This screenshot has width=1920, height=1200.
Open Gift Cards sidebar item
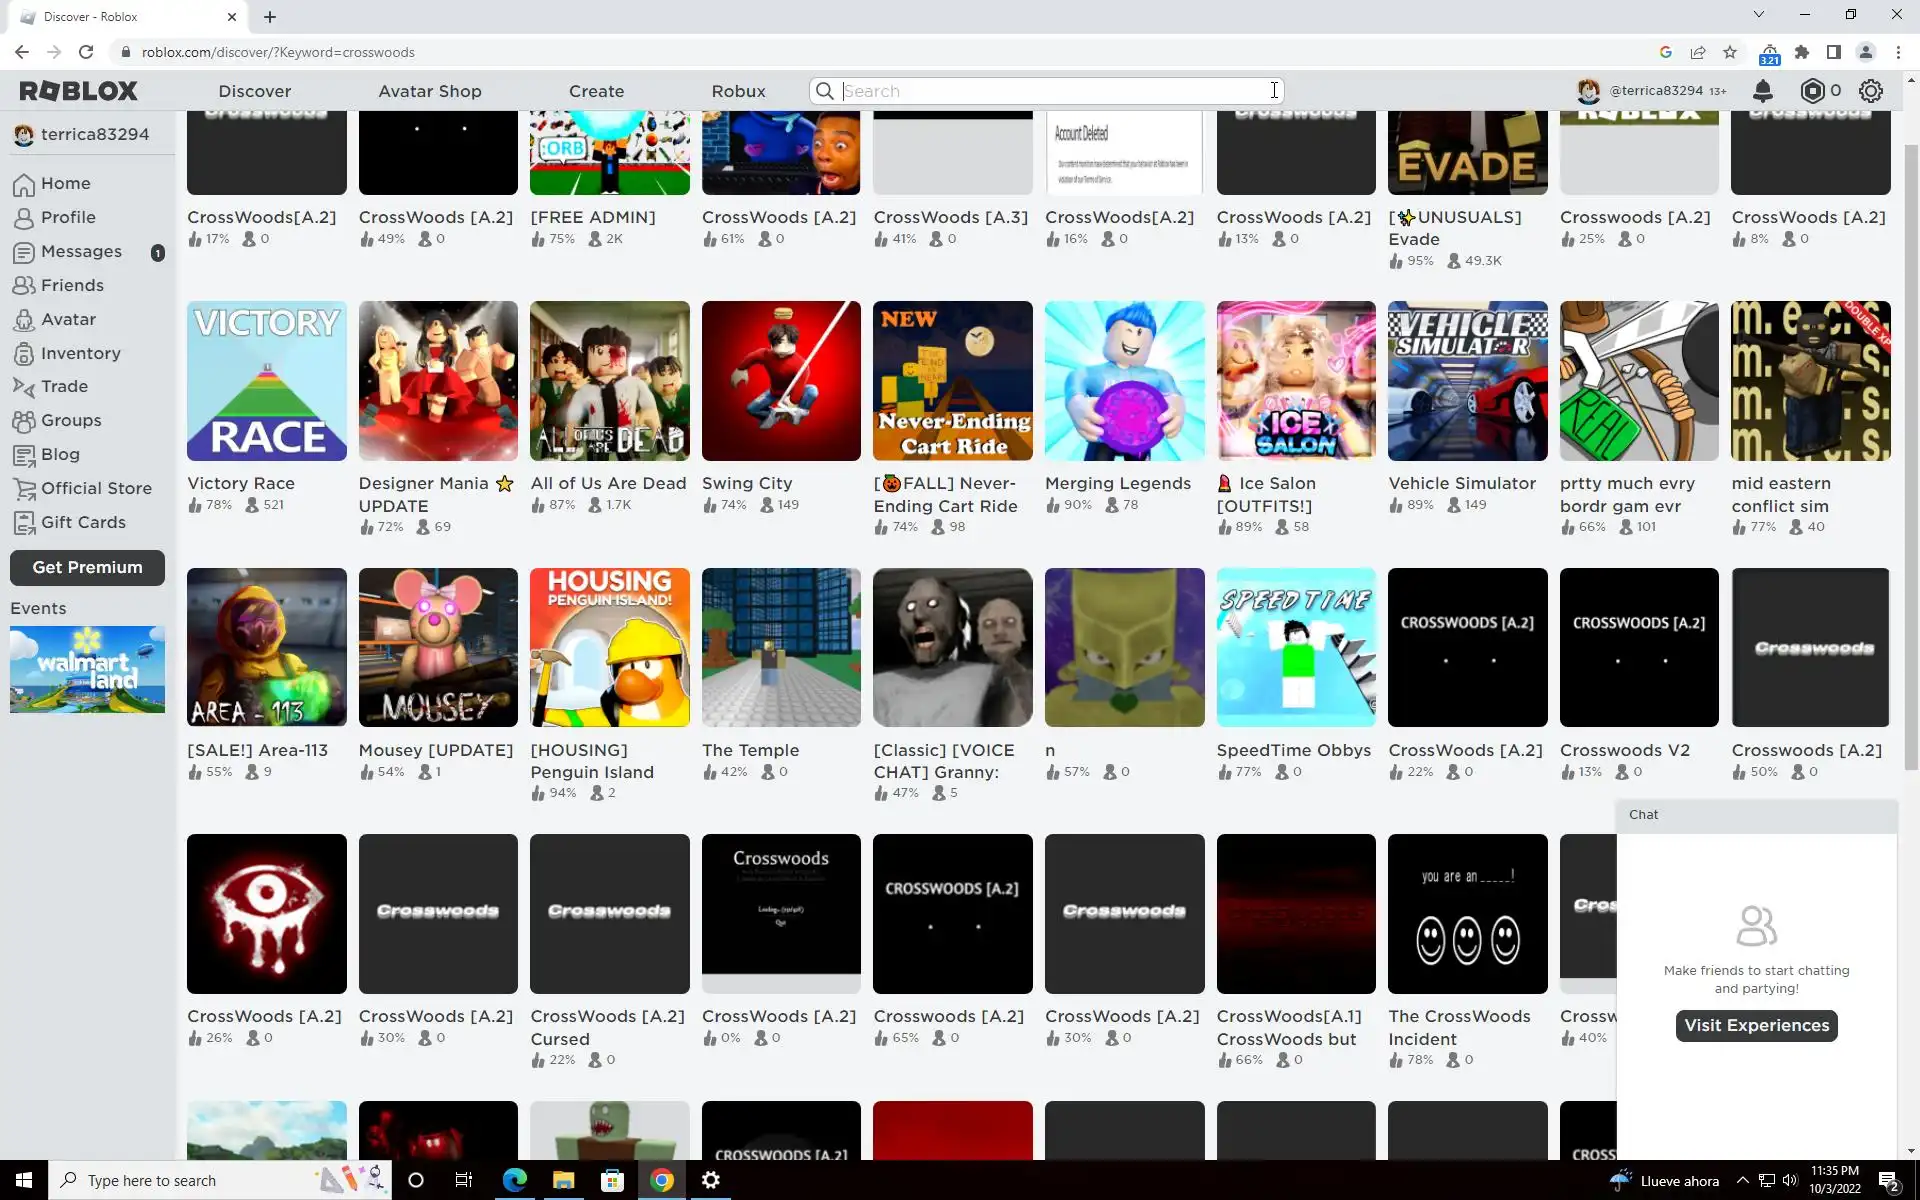(x=83, y=522)
